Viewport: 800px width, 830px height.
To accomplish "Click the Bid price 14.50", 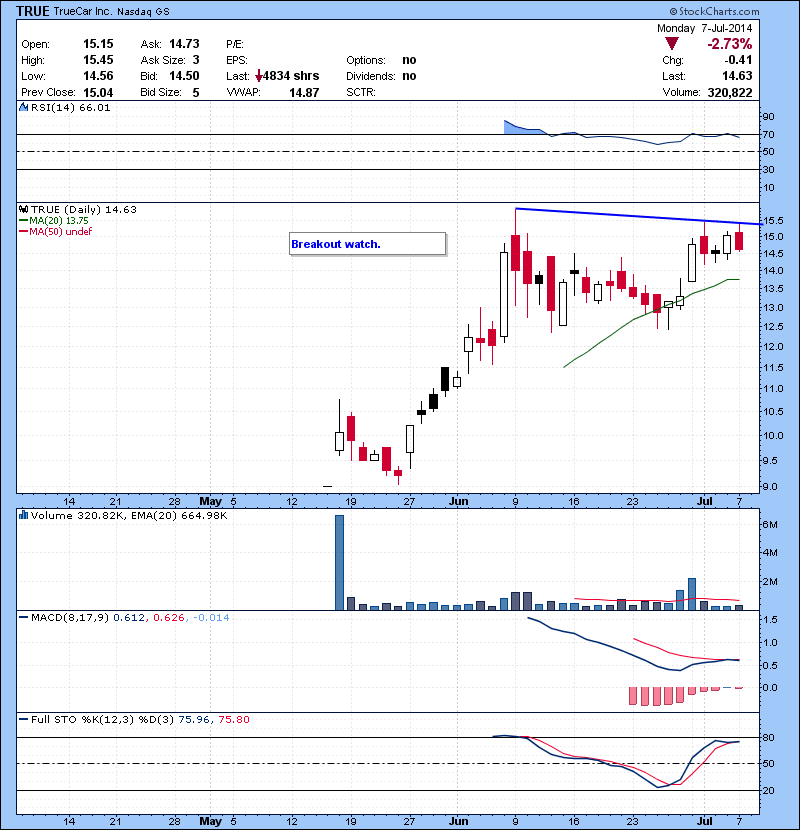I will [x=184, y=76].
